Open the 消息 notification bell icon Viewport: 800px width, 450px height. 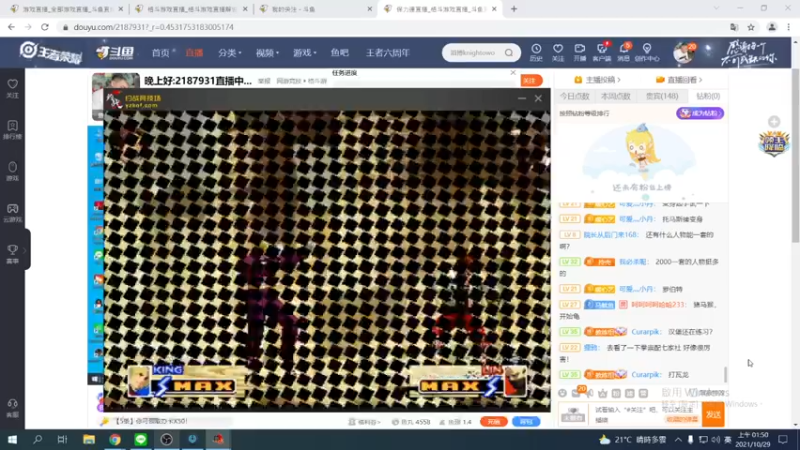[x=624, y=52]
